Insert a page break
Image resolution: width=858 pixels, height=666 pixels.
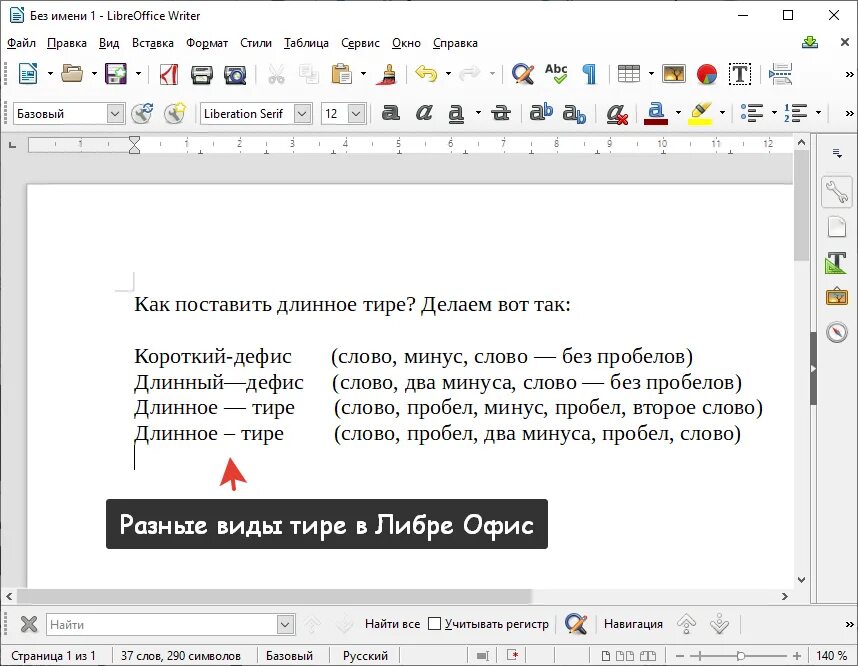[x=780, y=74]
